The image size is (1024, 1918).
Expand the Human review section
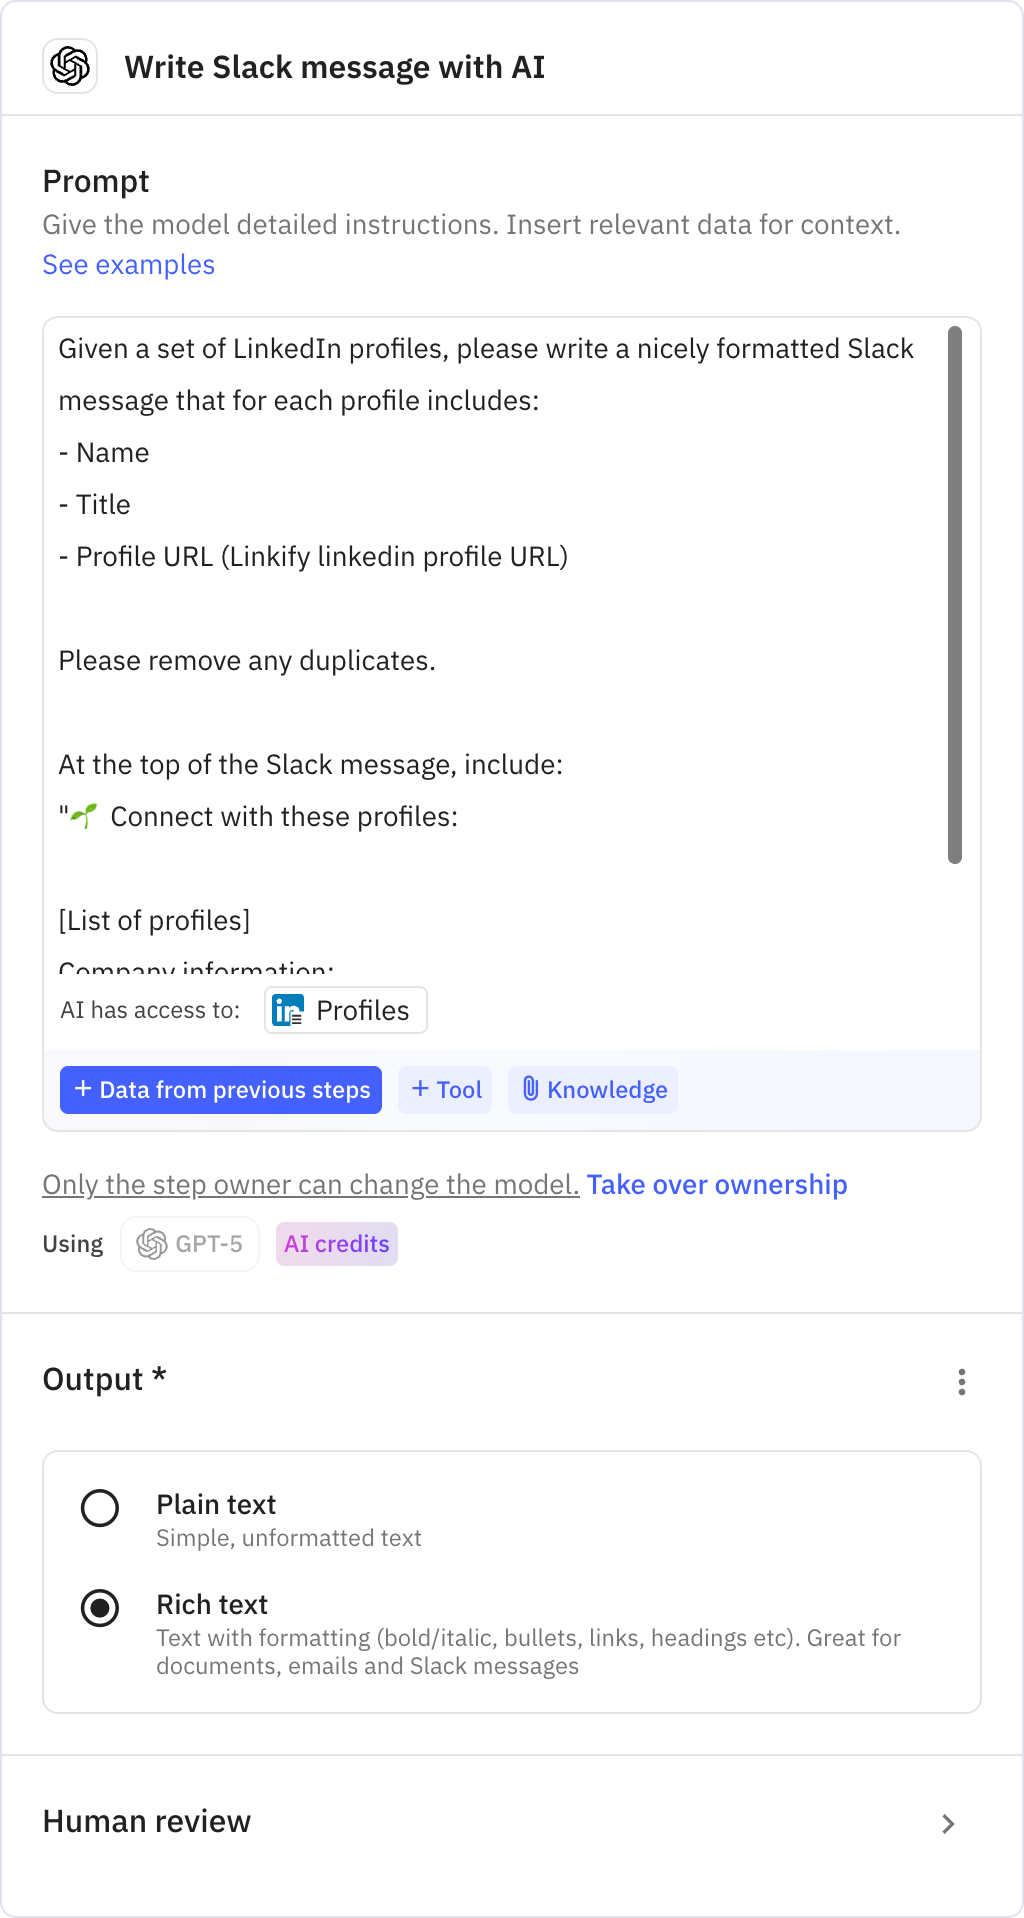pyautogui.click(x=947, y=1824)
